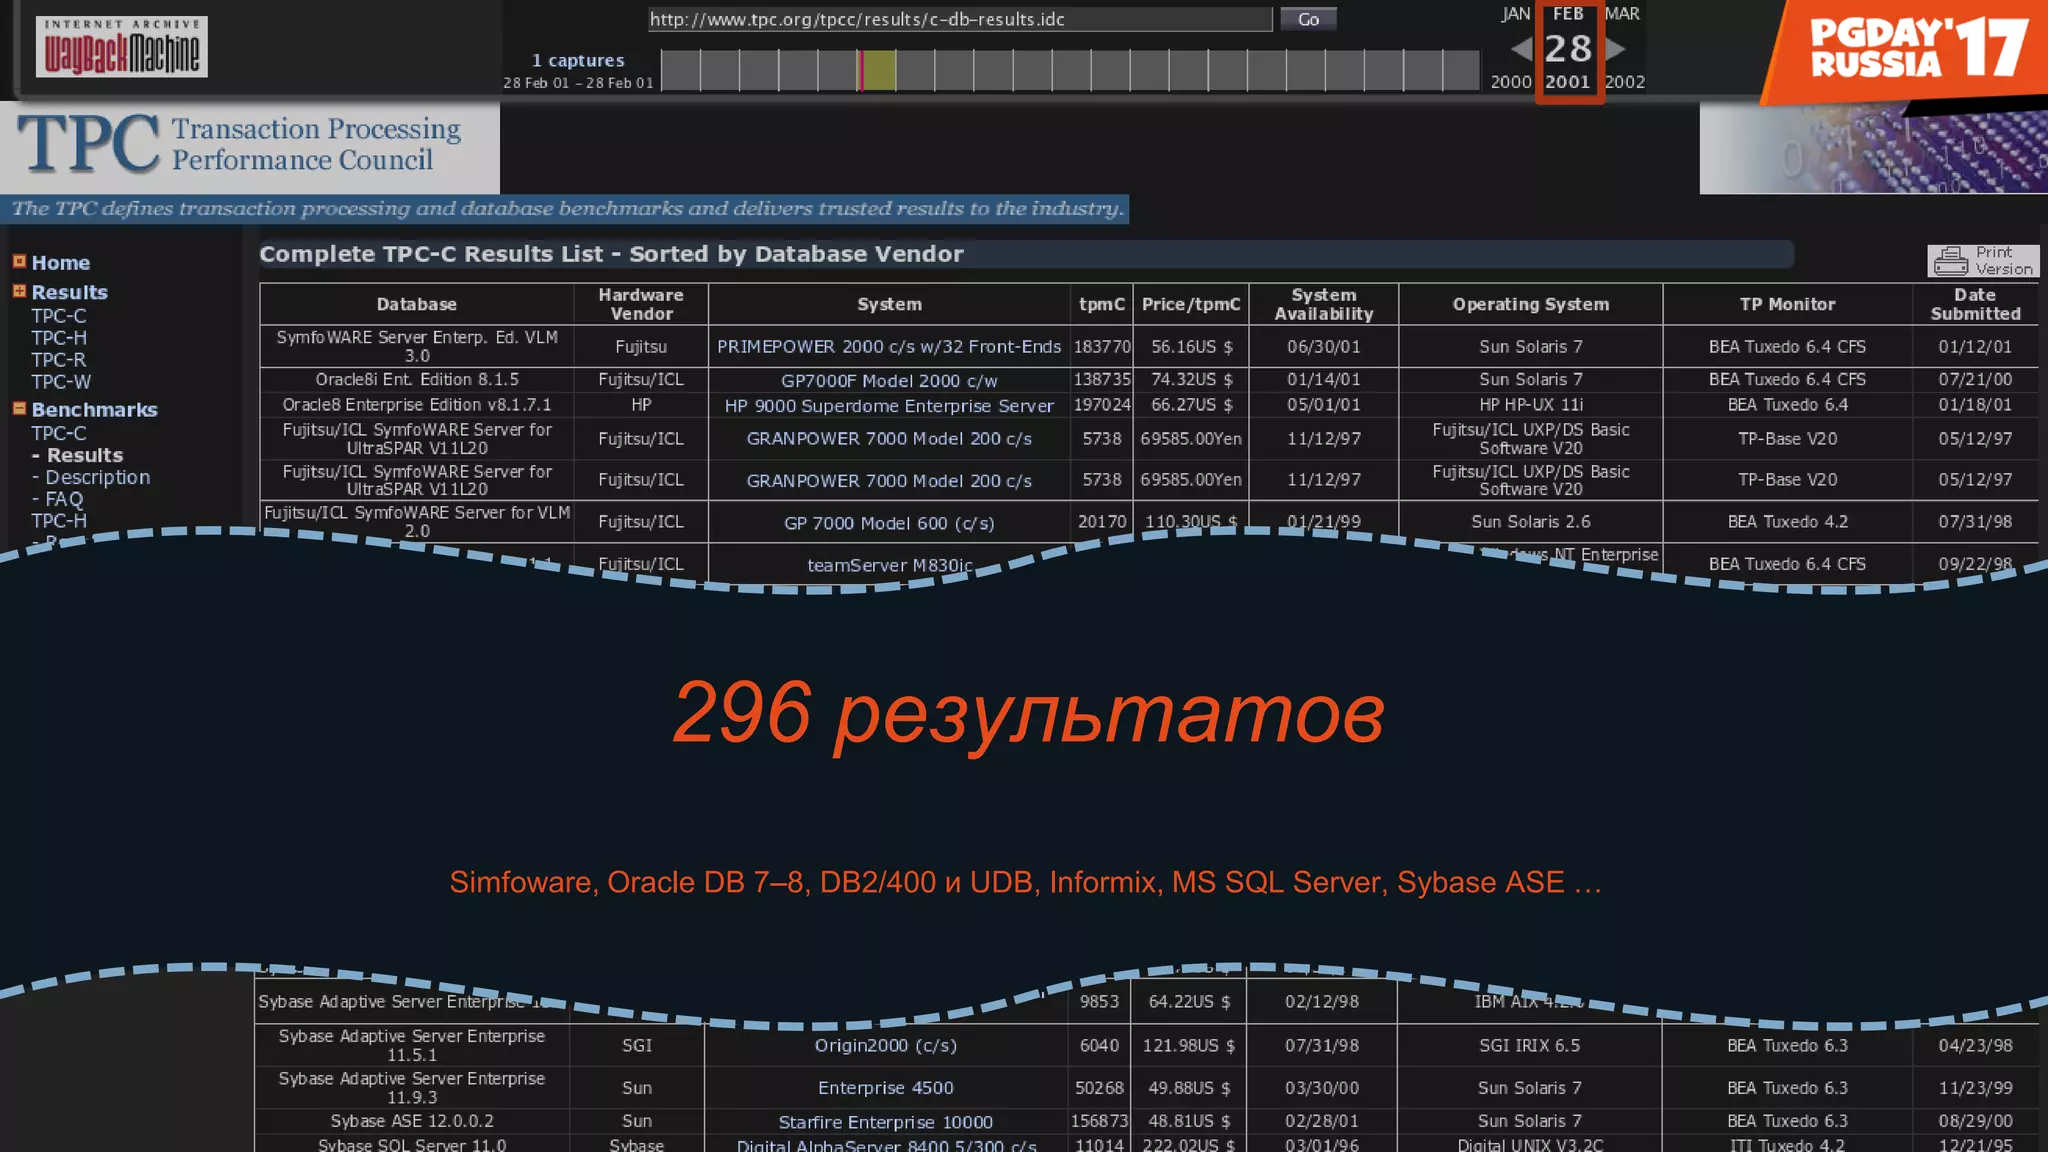The image size is (2048, 1152).
Task: Jump to year 2002 captures
Action: (1625, 82)
